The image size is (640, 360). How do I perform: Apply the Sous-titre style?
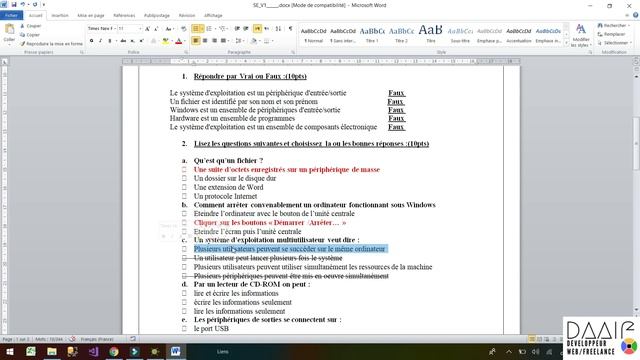click(460, 35)
